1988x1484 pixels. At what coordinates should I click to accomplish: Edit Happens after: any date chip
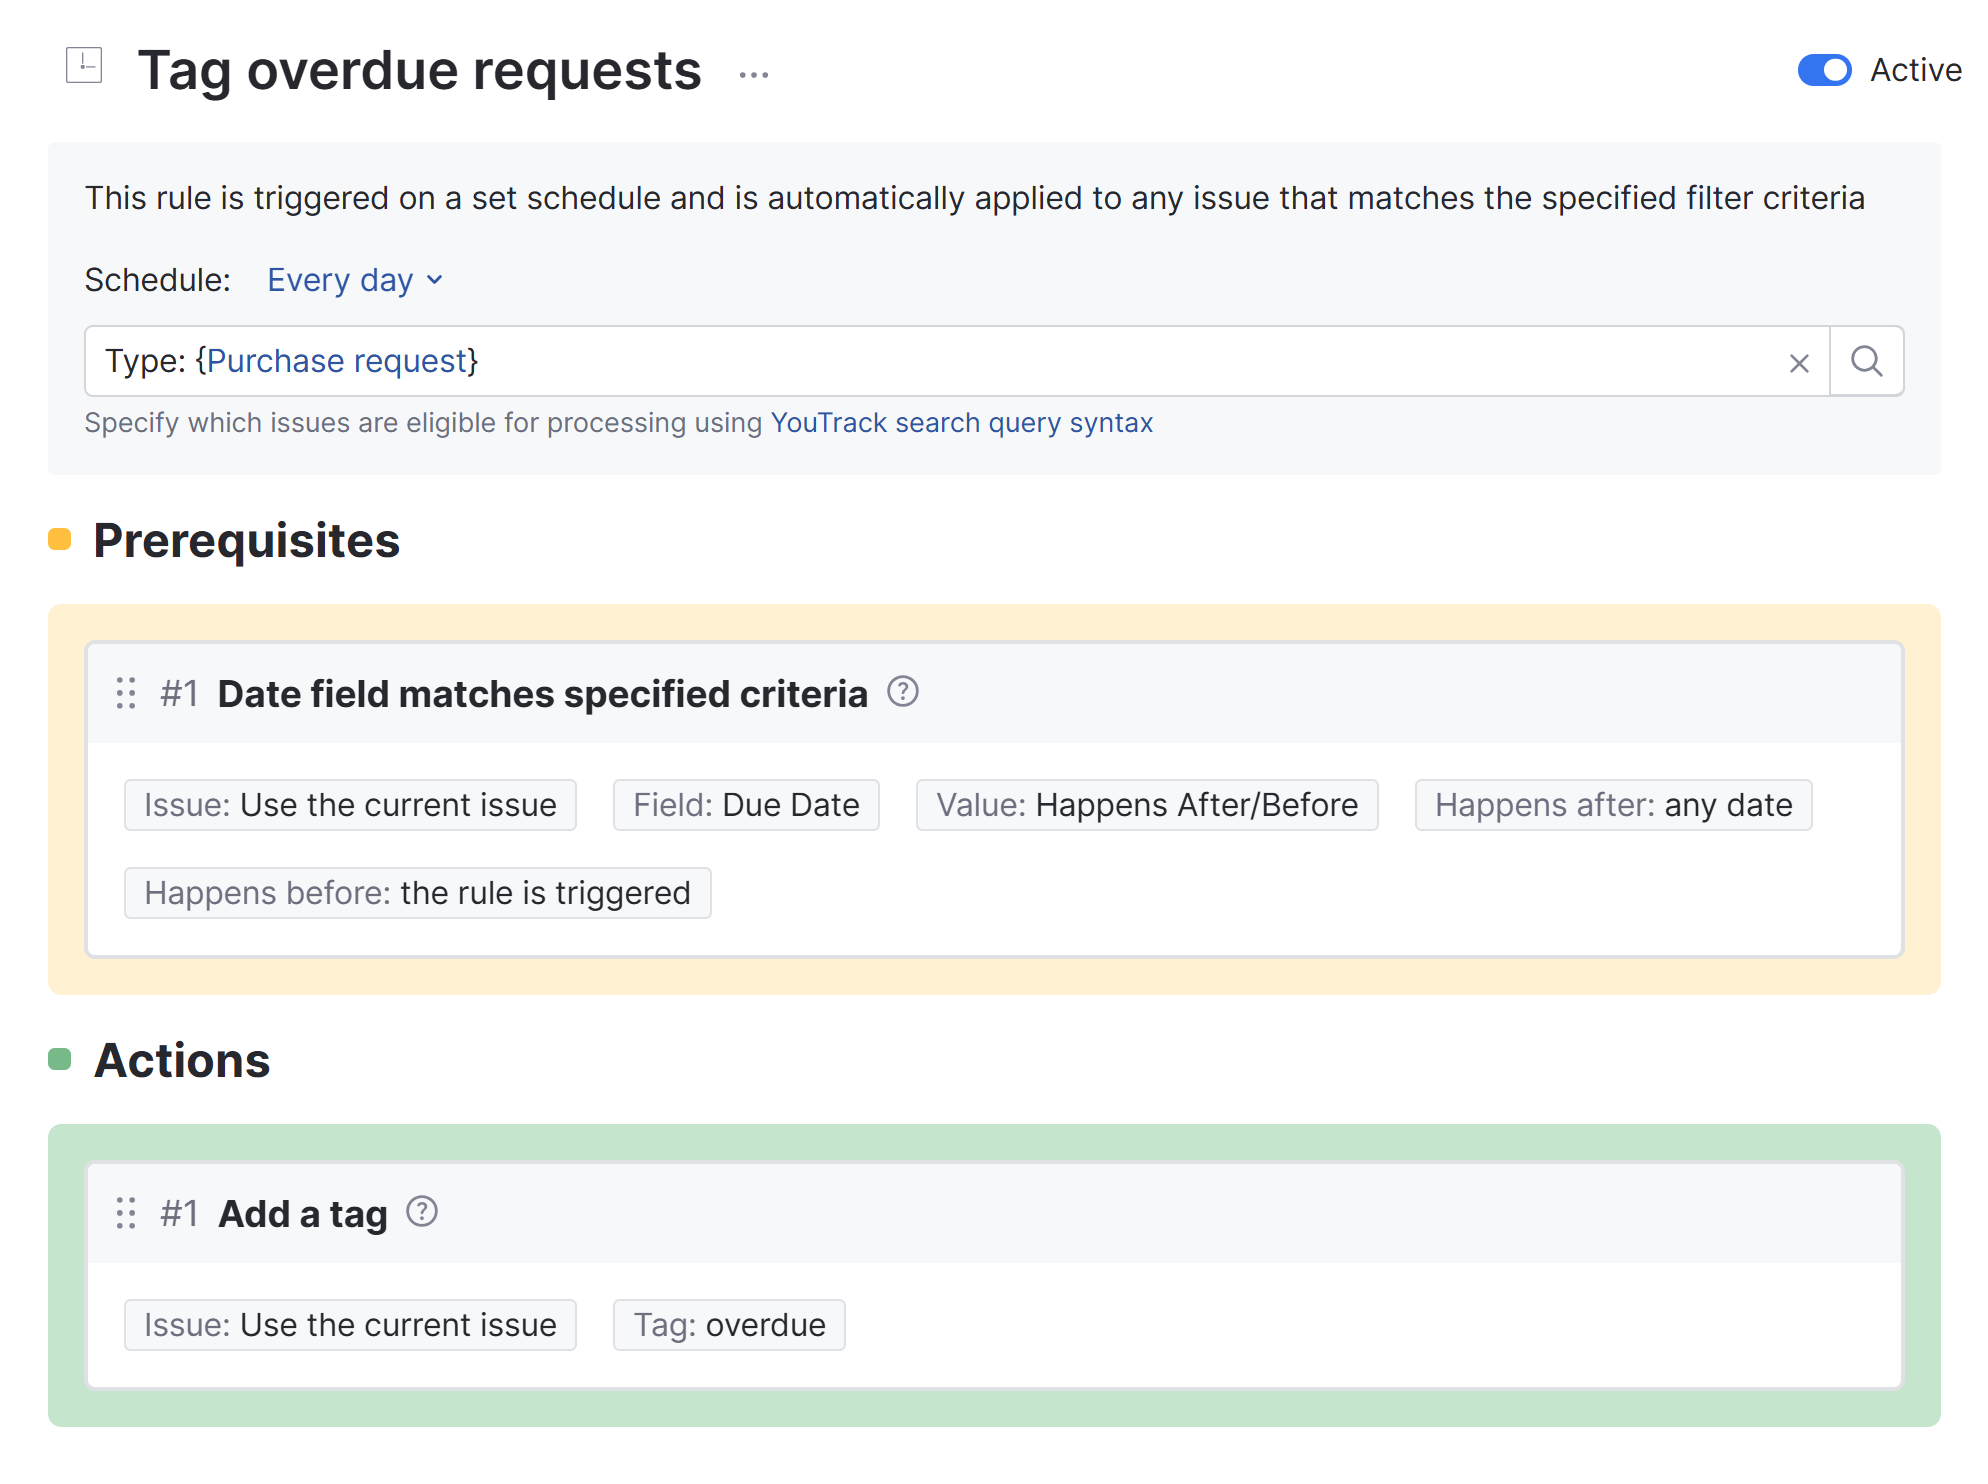(1612, 805)
